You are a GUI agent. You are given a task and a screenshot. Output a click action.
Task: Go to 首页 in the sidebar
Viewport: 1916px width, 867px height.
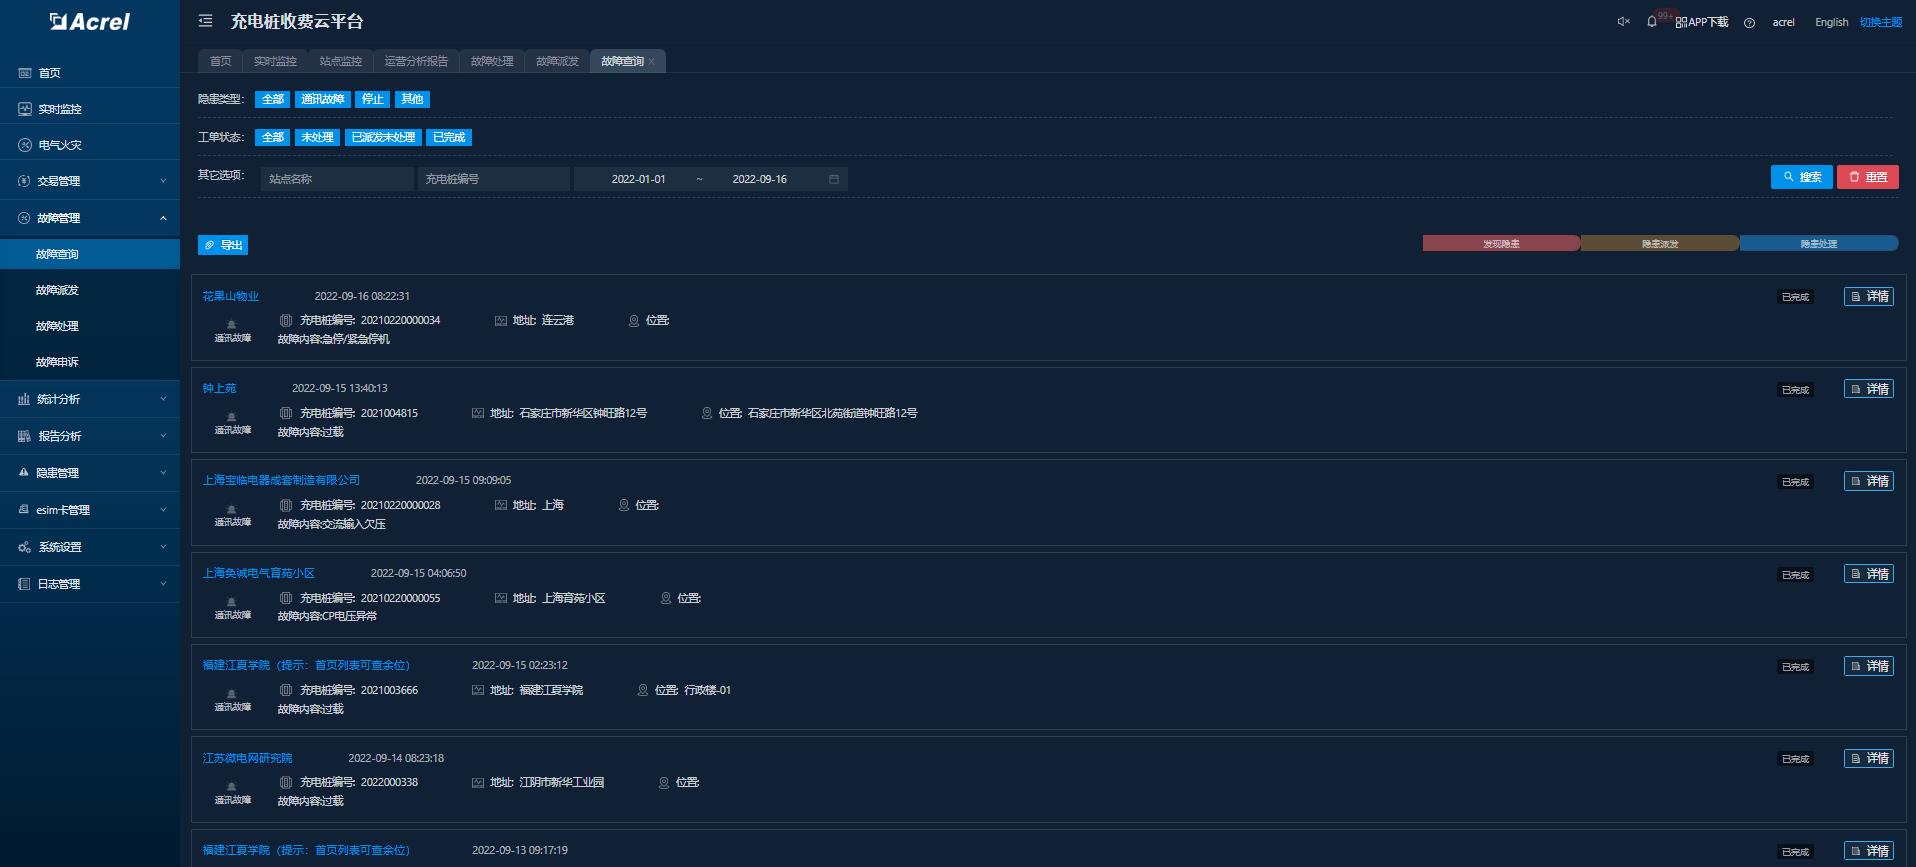(x=90, y=73)
